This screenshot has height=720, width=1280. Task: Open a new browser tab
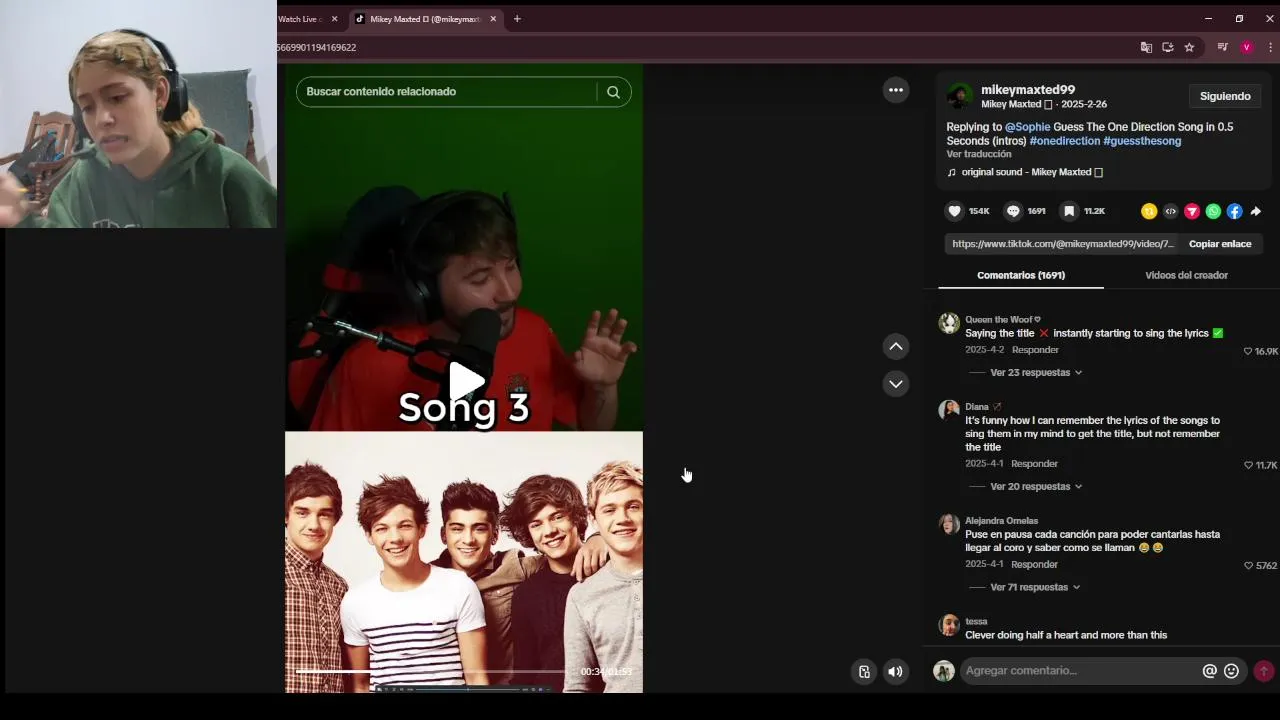coord(517,19)
